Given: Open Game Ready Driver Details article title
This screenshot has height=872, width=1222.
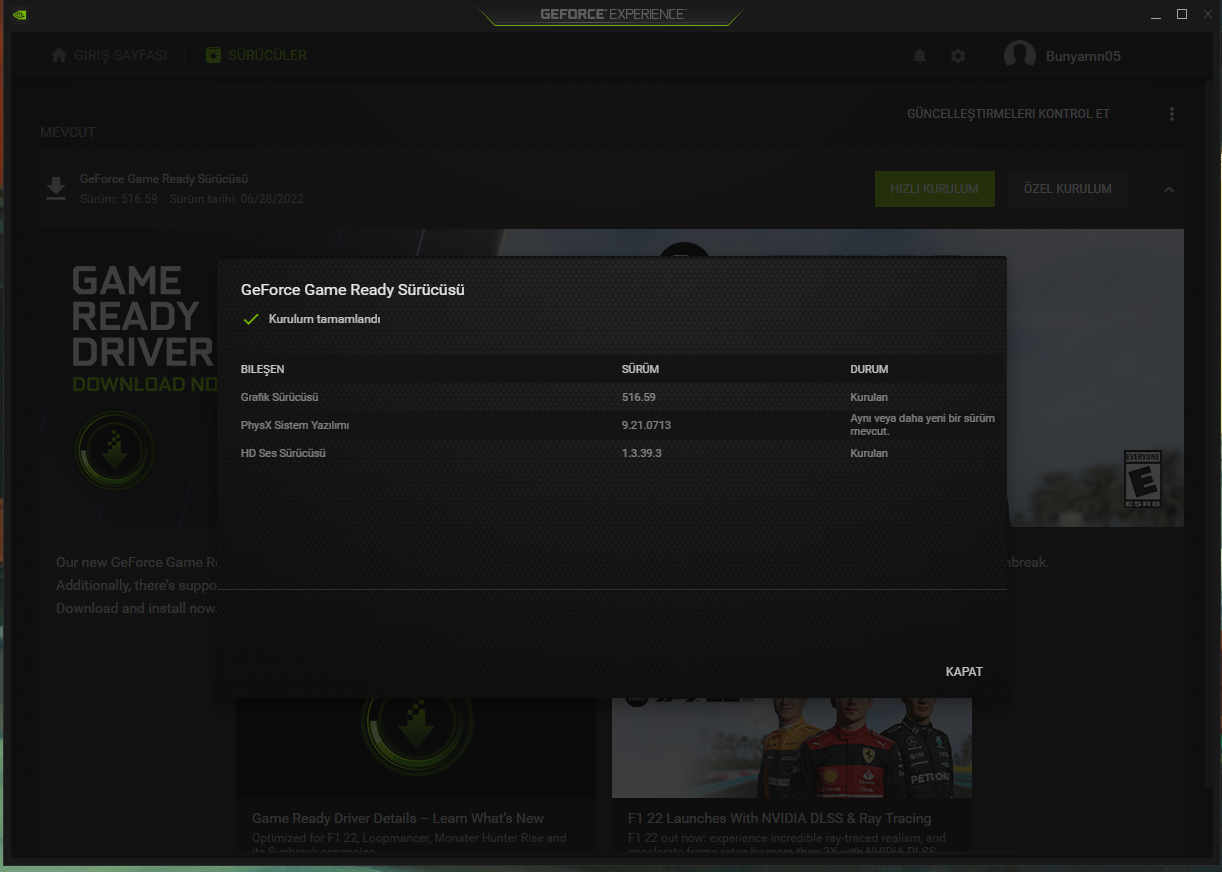Looking at the screenshot, I should point(398,818).
